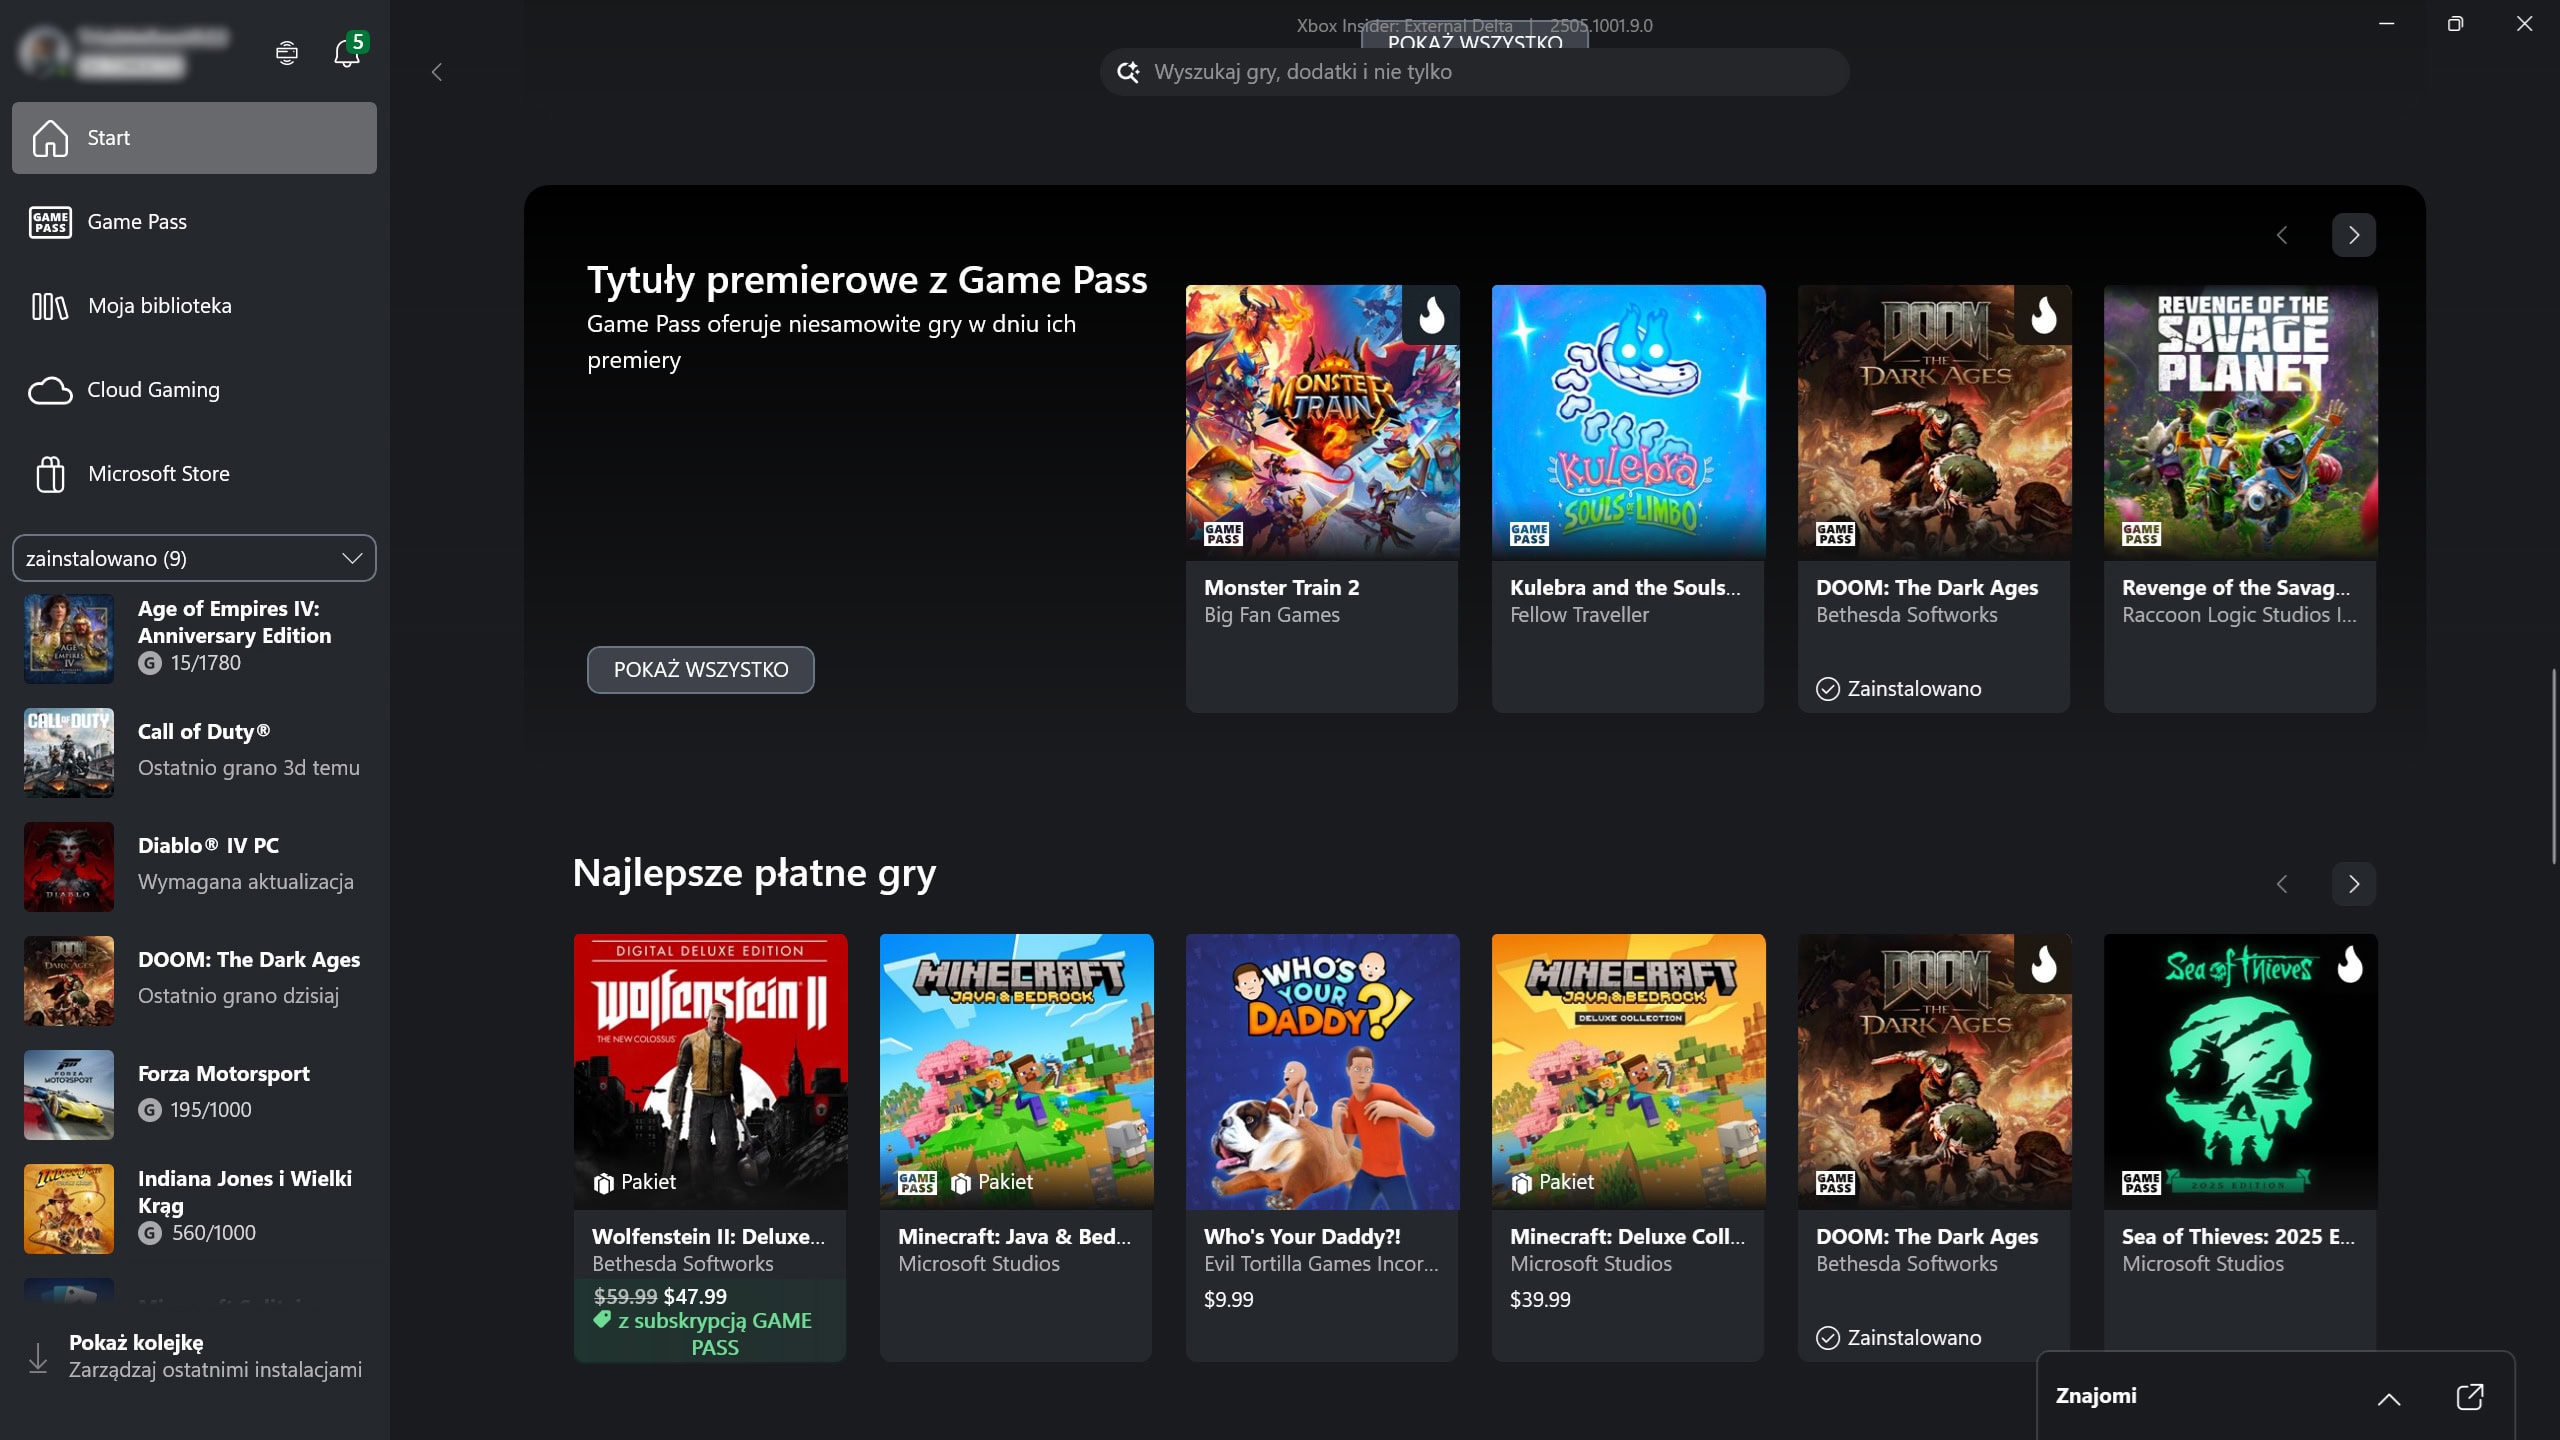Click the Pakiet bundle icon on Wolfenstein II

[x=603, y=1183]
